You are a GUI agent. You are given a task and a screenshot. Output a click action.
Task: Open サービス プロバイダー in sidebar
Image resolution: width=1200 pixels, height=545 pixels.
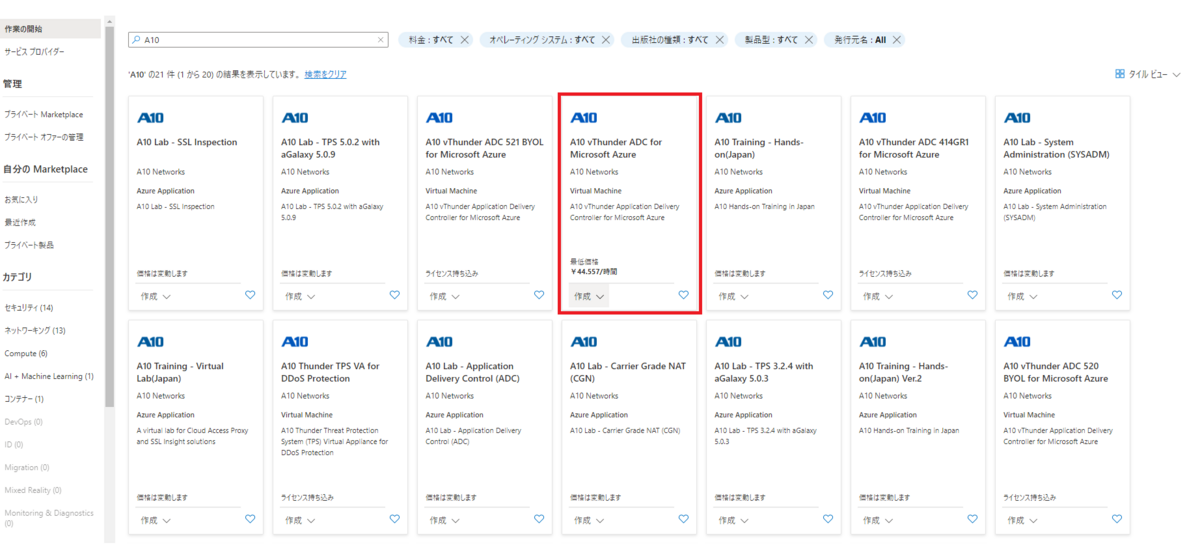click(34, 52)
